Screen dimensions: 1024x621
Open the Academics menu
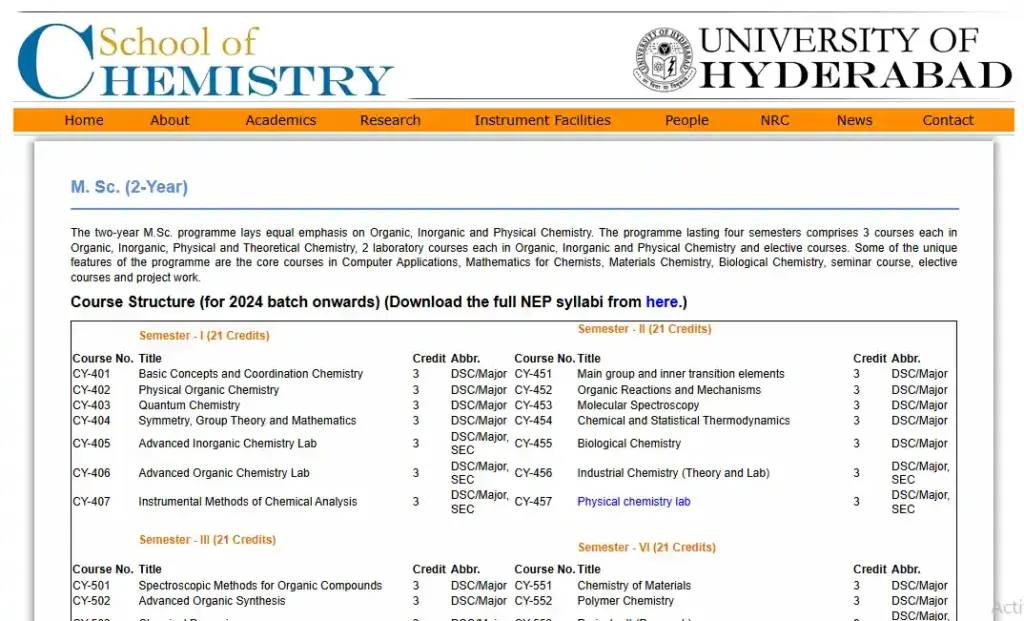[280, 120]
